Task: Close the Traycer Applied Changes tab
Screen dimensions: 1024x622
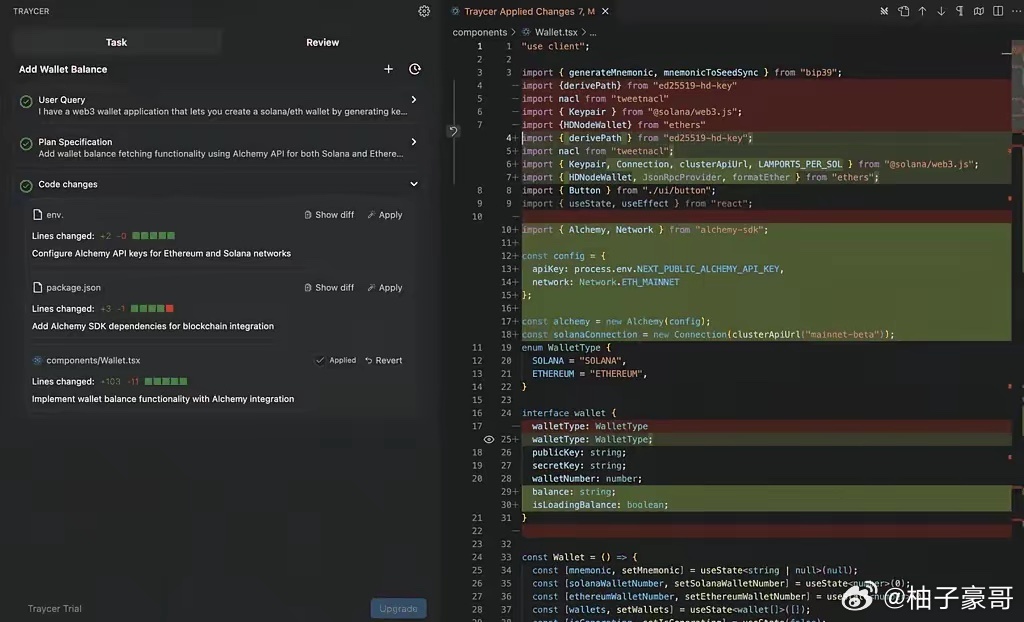Action: 605,11
